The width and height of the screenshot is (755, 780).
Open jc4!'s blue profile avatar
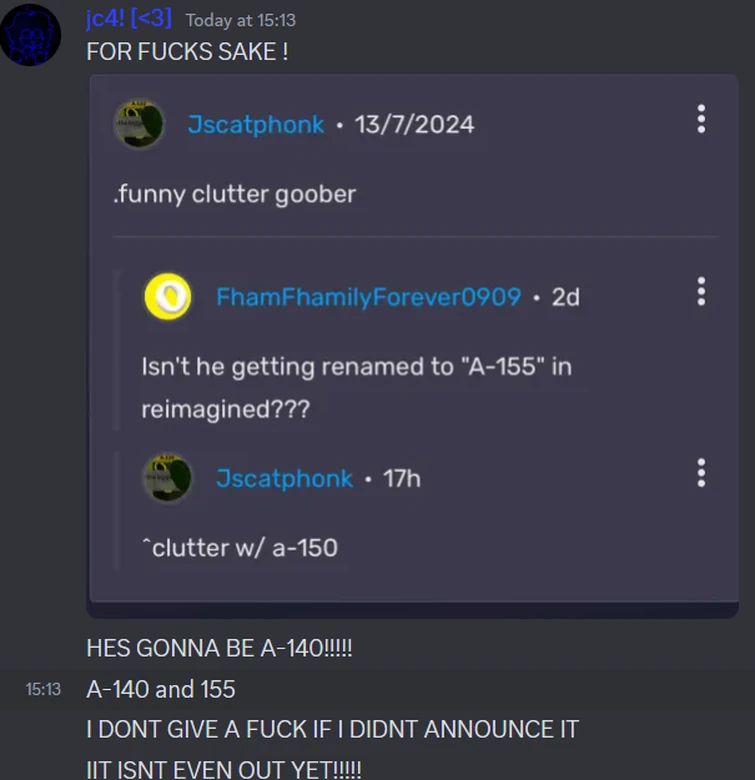click(x=30, y=35)
